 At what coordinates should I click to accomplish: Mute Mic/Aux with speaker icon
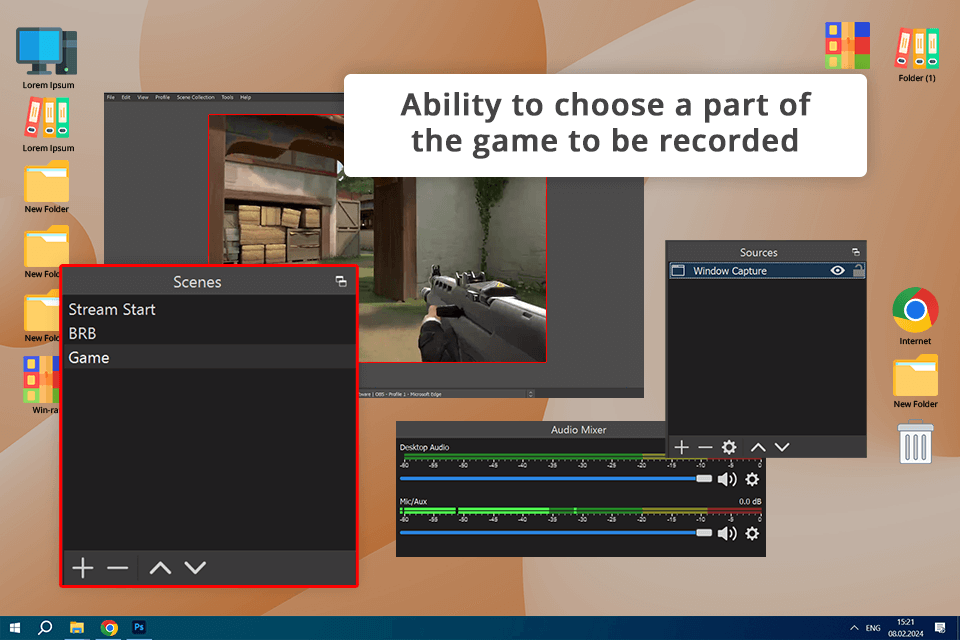(x=727, y=533)
